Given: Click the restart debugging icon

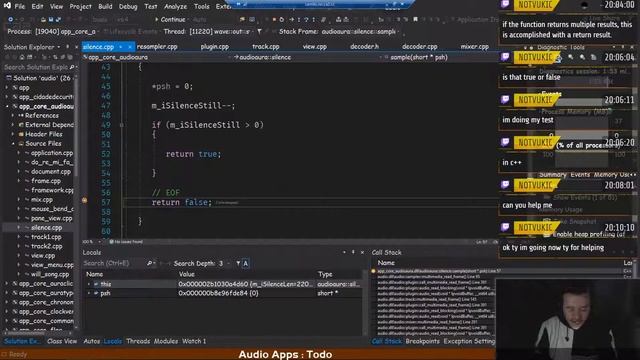Looking at the screenshot, I should [x=281, y=19].
